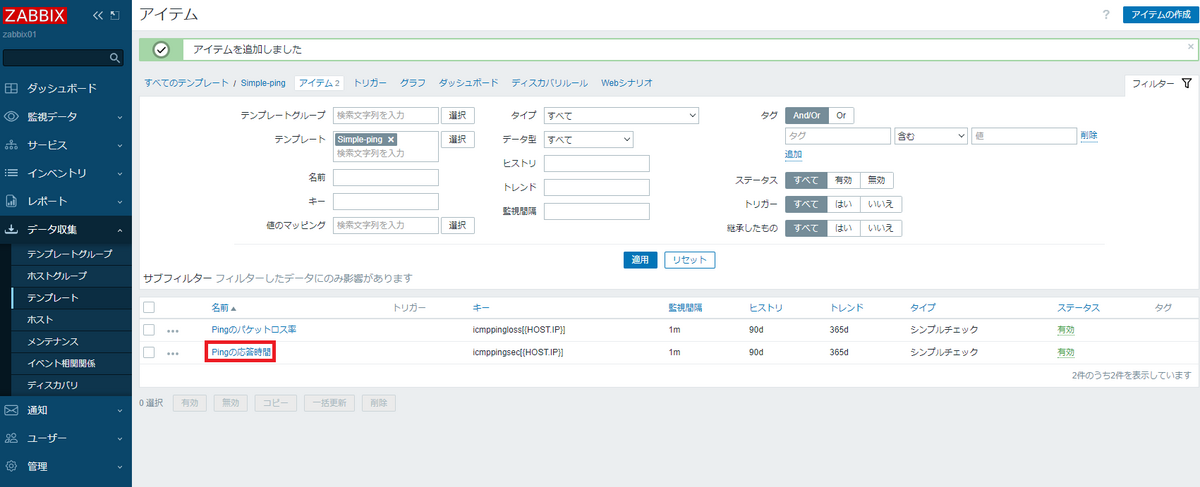Screen dimensions: 1200x487
Task: Tick the select-all items checkbox
Action: click(x=149, y=307)
